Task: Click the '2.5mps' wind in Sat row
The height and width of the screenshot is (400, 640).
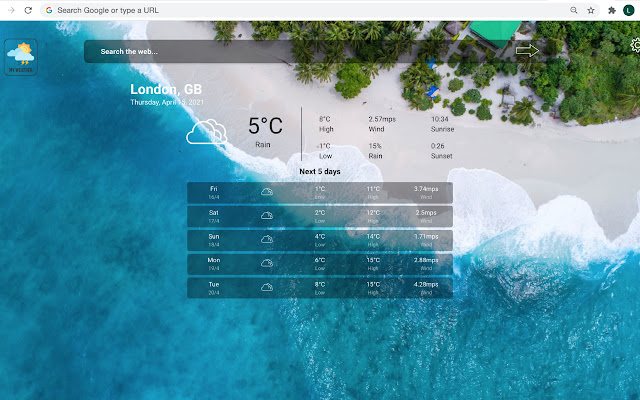Action: point(426,213)
